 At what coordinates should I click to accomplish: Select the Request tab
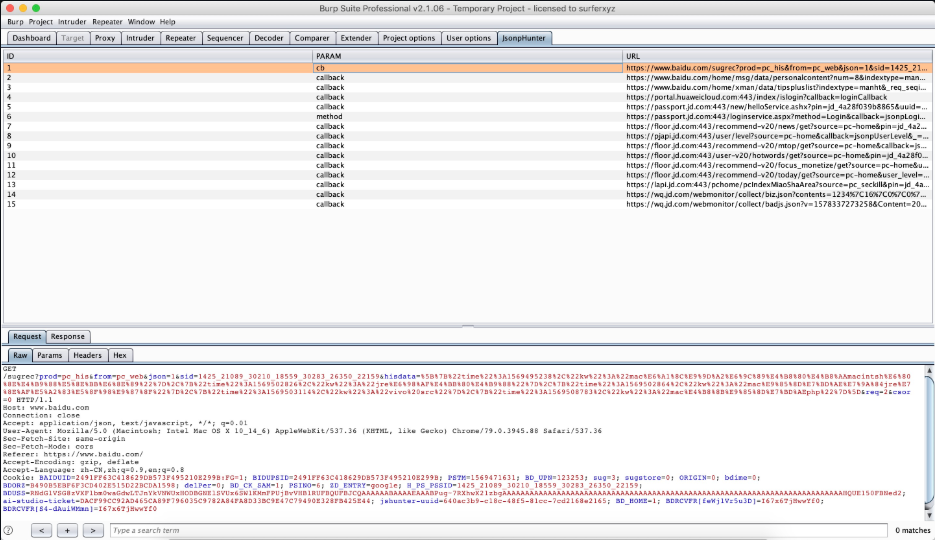[27, 336]
